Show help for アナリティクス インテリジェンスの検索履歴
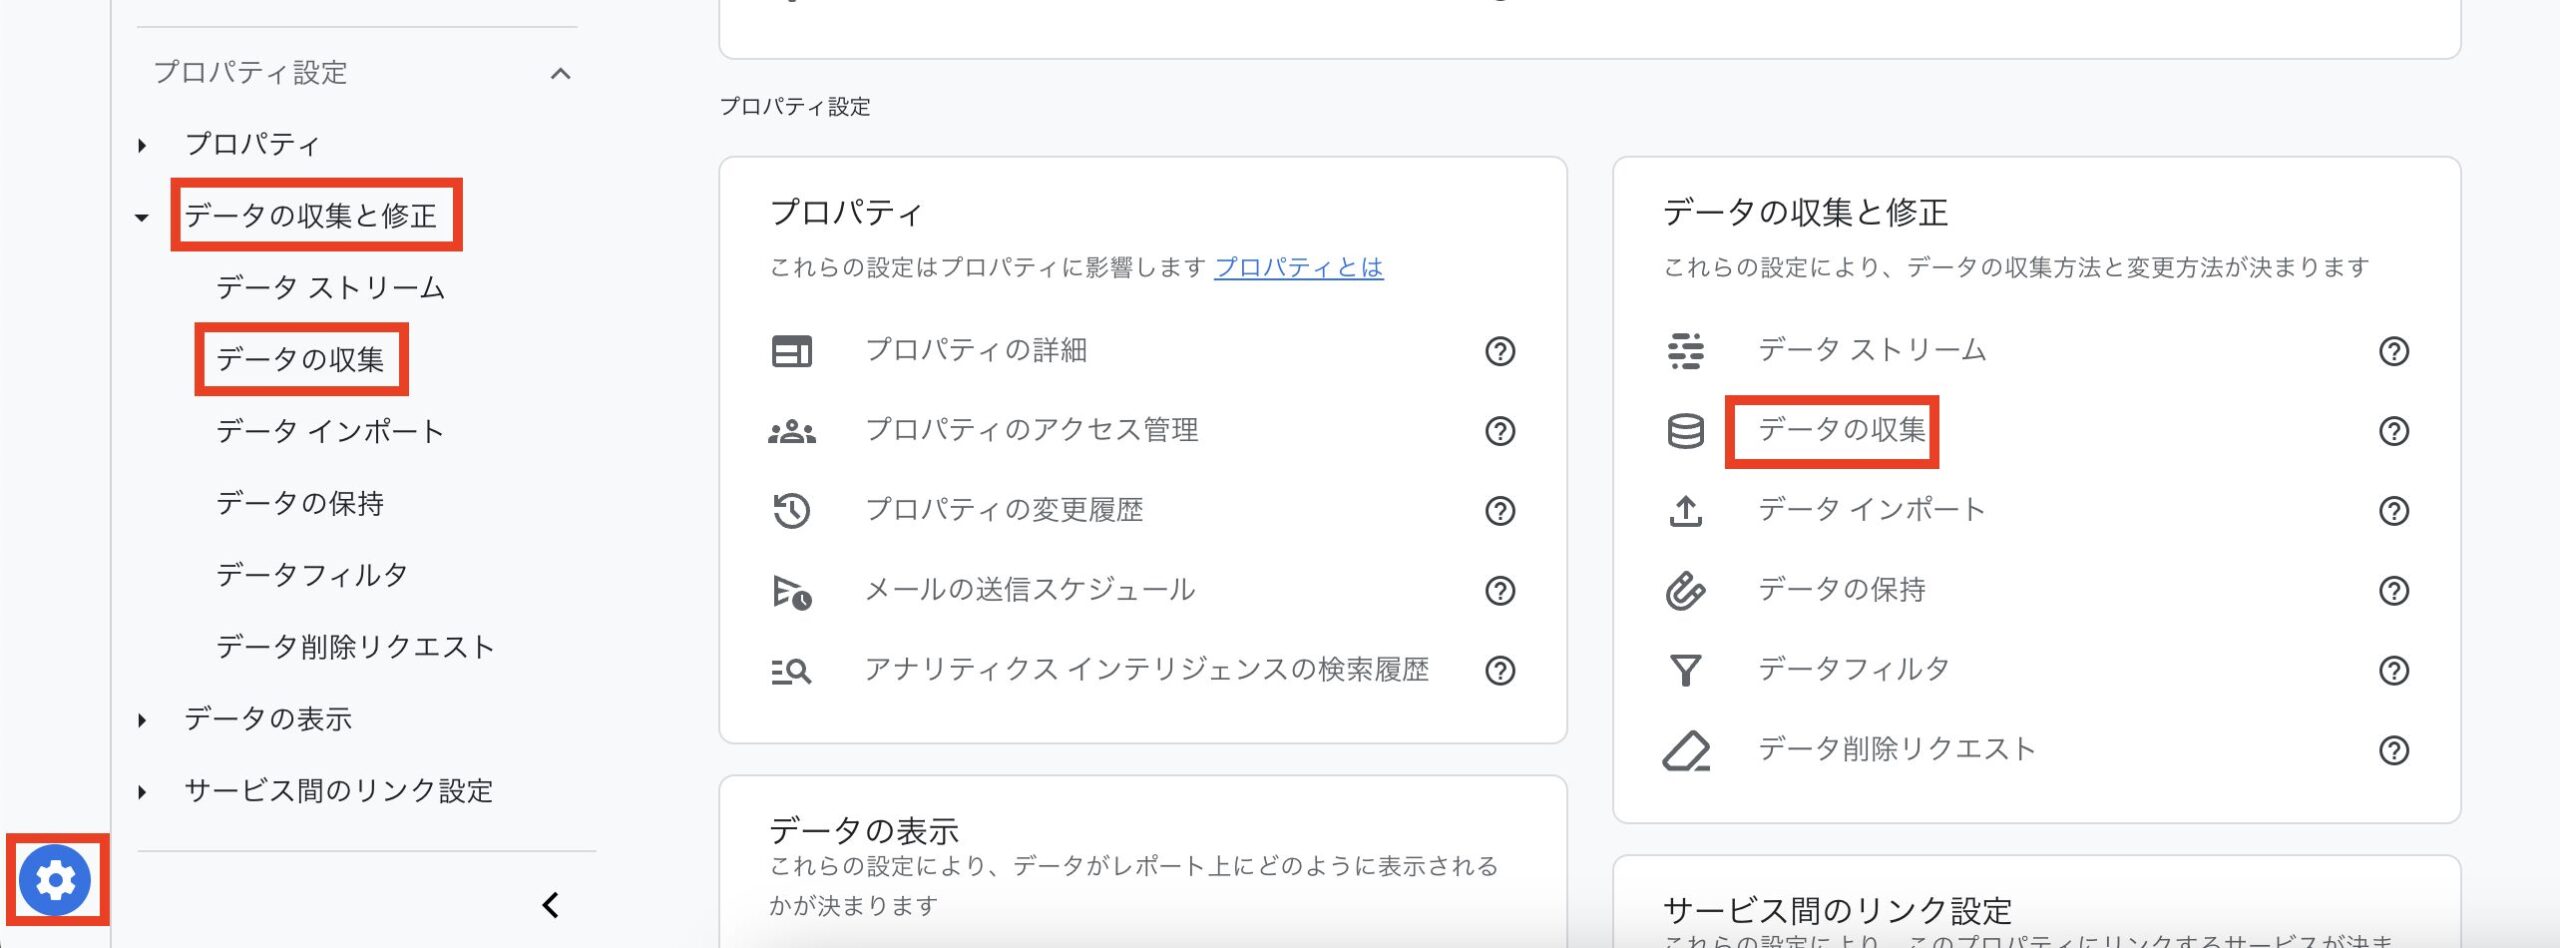2560x948 pixels. click(1500, 671)
